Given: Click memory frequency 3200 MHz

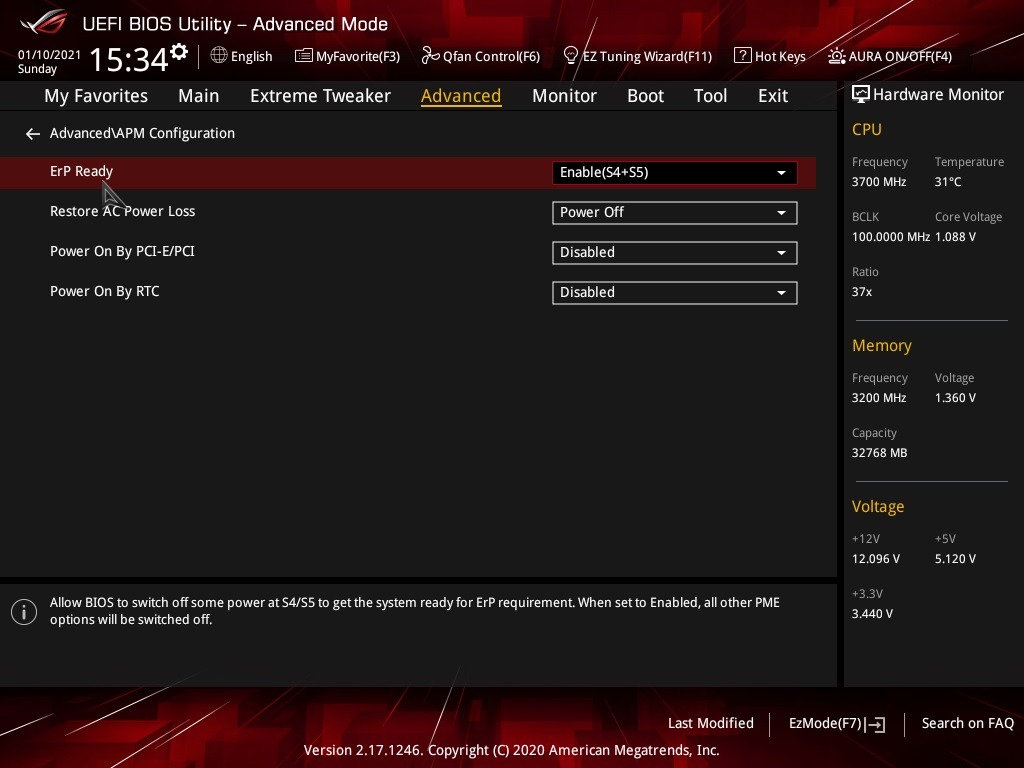Looking at the screenshot, I should tap(878, 398).
